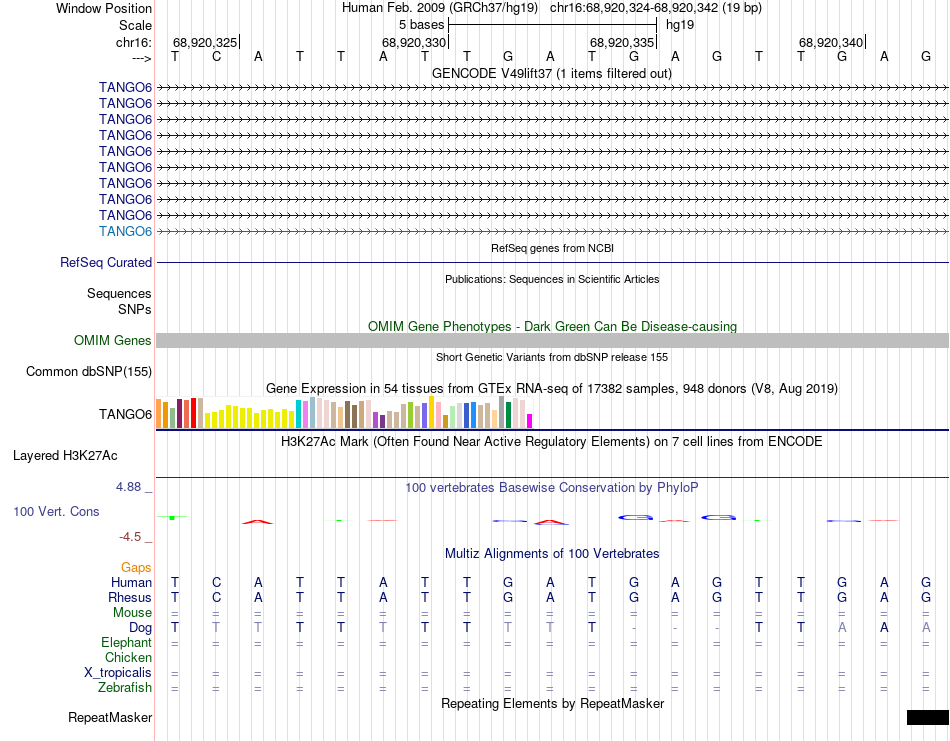Select the Common dbSNP(155) track label
This screenshot has width=950, height=741.
click(x=89, y=371)
